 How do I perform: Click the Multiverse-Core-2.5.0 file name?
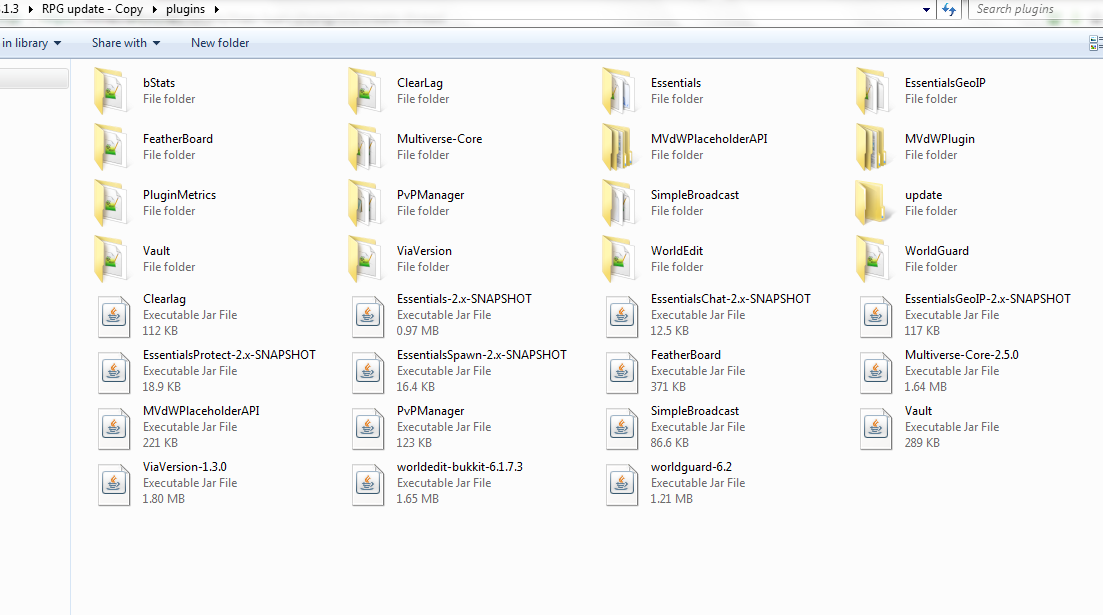[x=962, y=355]
